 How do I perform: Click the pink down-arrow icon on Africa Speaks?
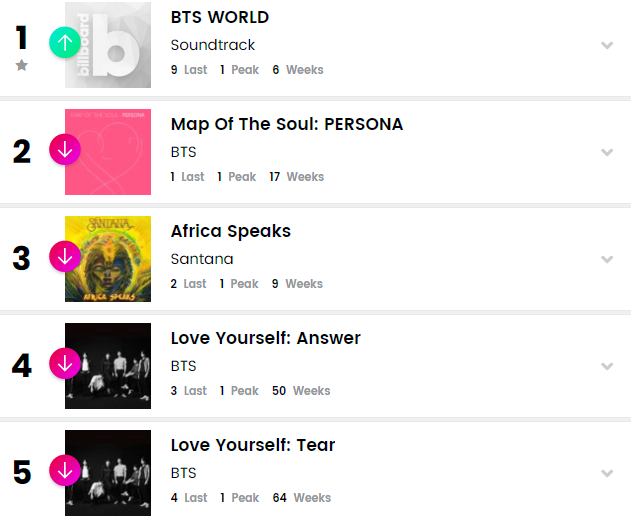pyautogui.click(x=65, y=257)
